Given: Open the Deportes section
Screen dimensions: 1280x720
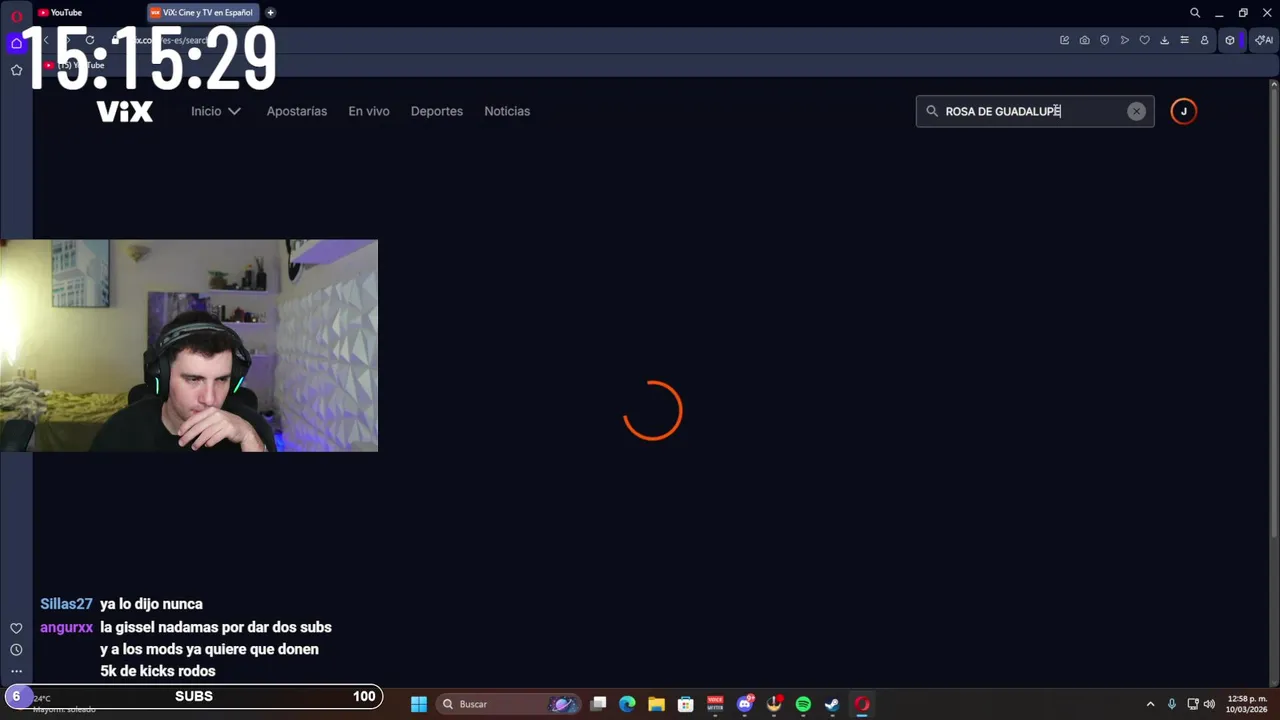Looking at the screenshot, I should 437,111.
